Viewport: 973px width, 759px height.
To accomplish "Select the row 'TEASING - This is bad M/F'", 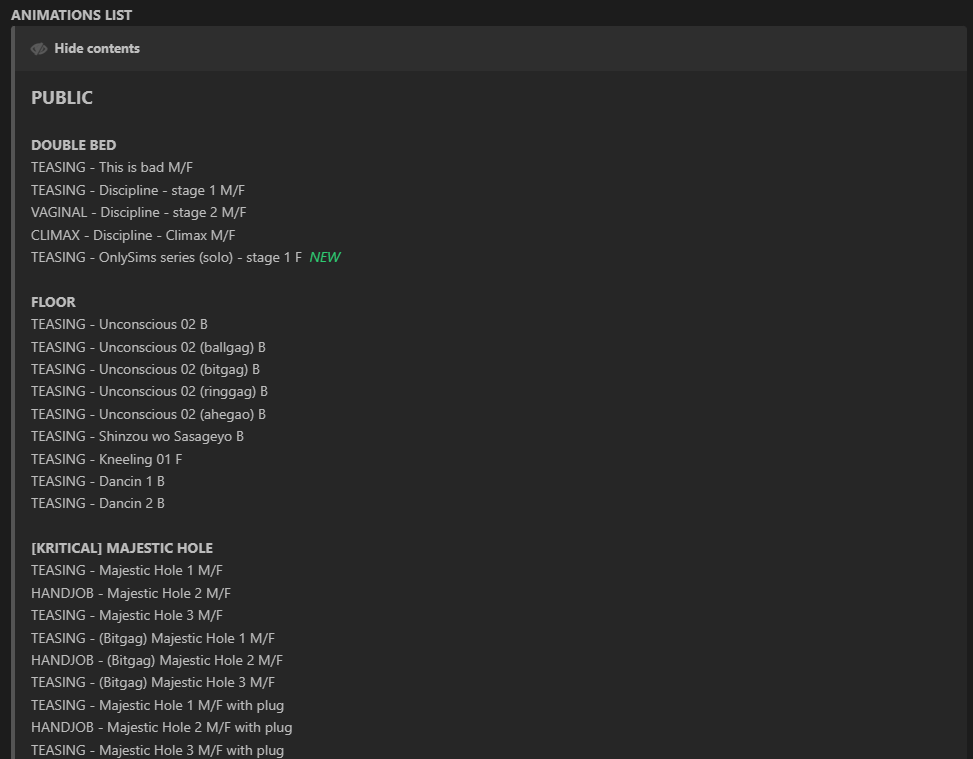I will coord(112,168).
